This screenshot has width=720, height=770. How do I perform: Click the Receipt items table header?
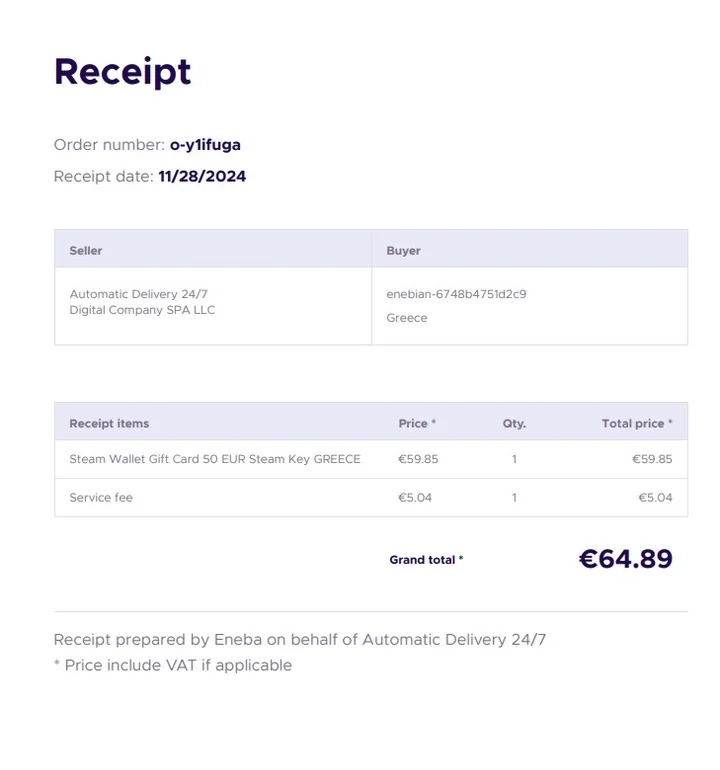(109, 424)
